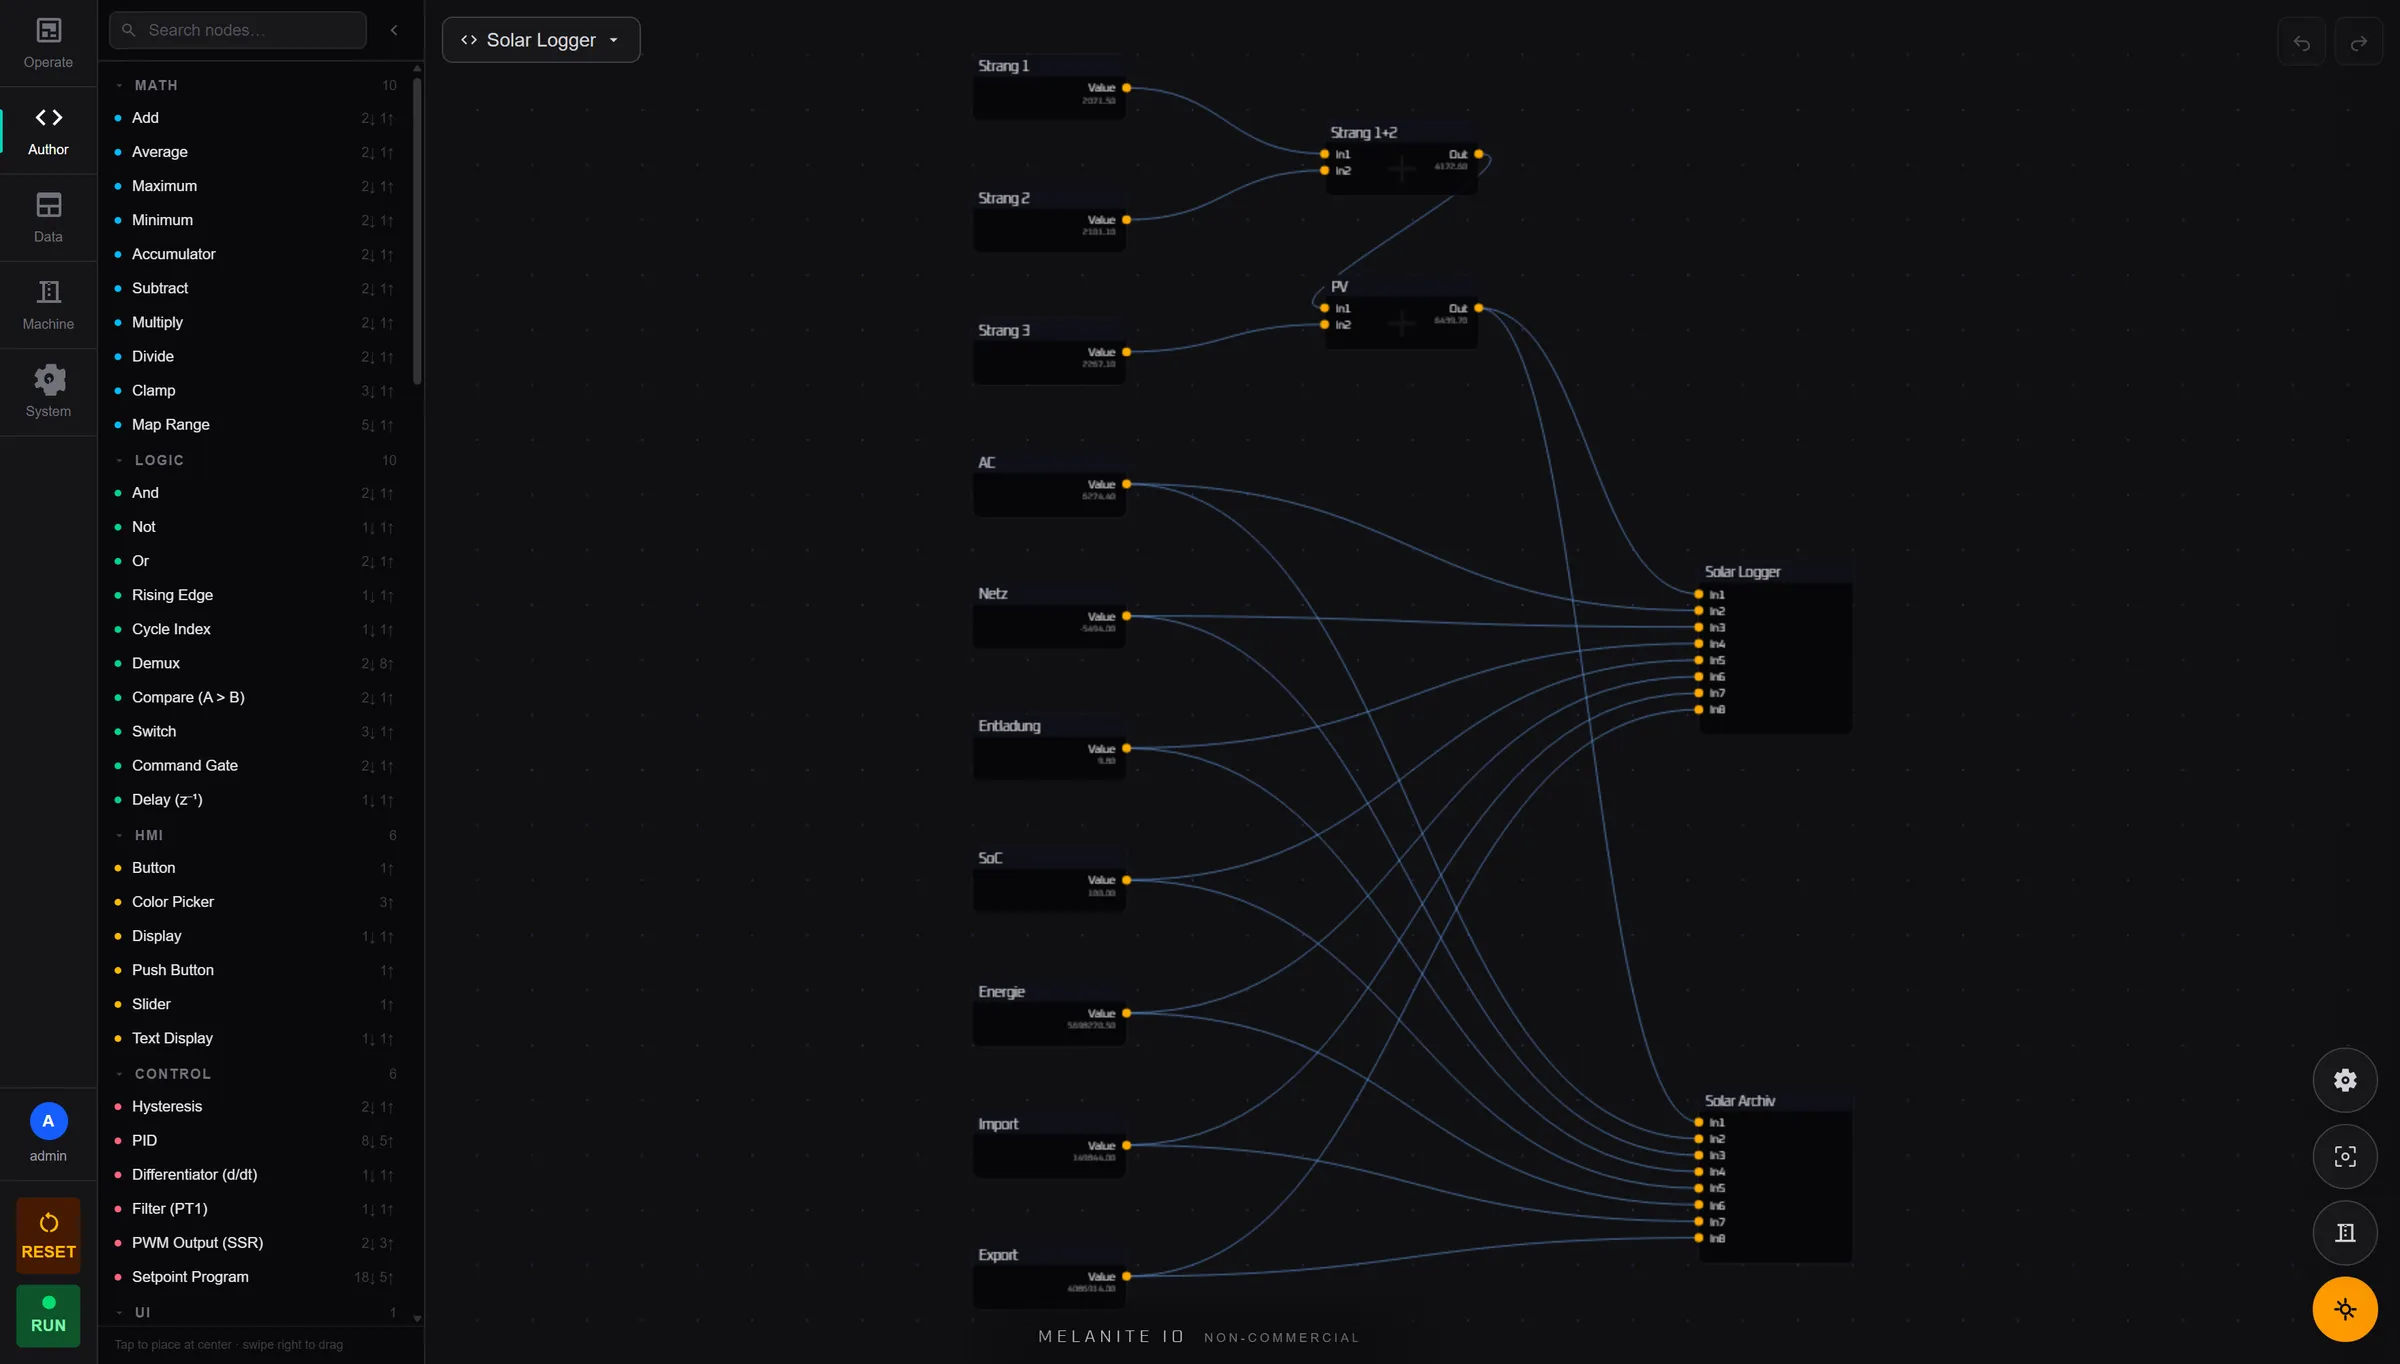
Task: Select the Average node
Action: [x=255, y=152]
